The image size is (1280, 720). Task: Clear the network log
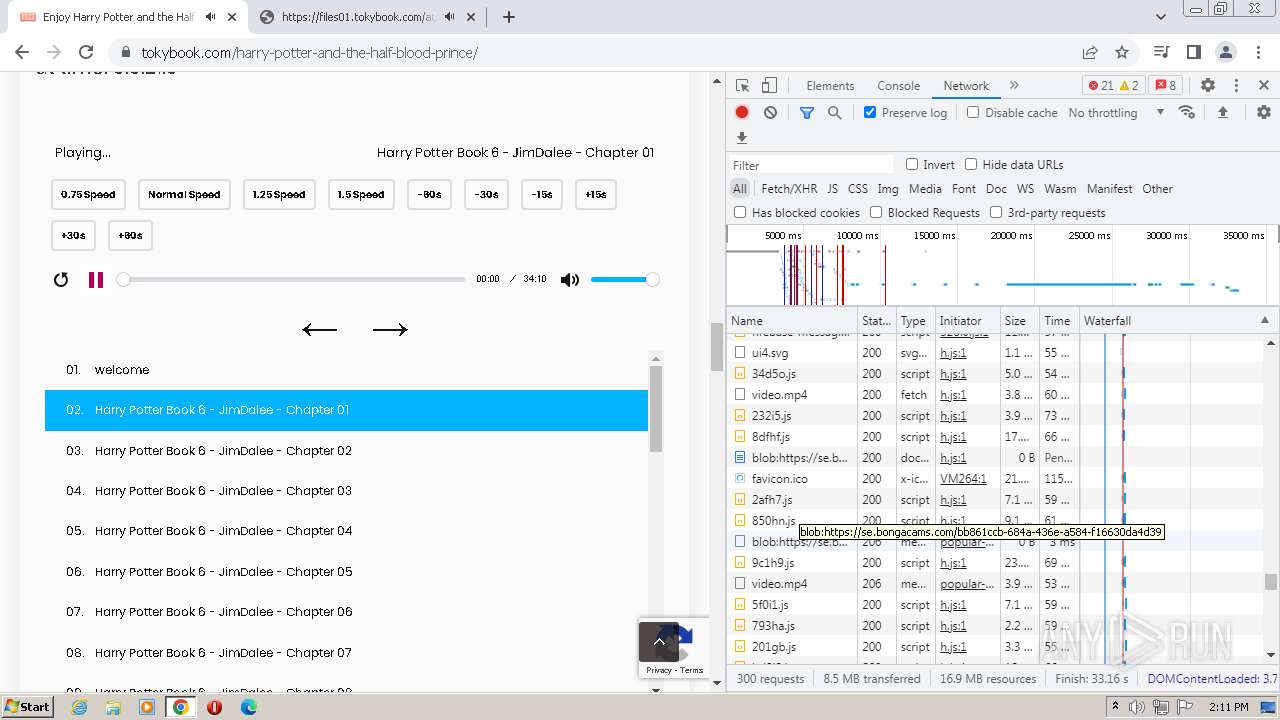pos(770,113)
